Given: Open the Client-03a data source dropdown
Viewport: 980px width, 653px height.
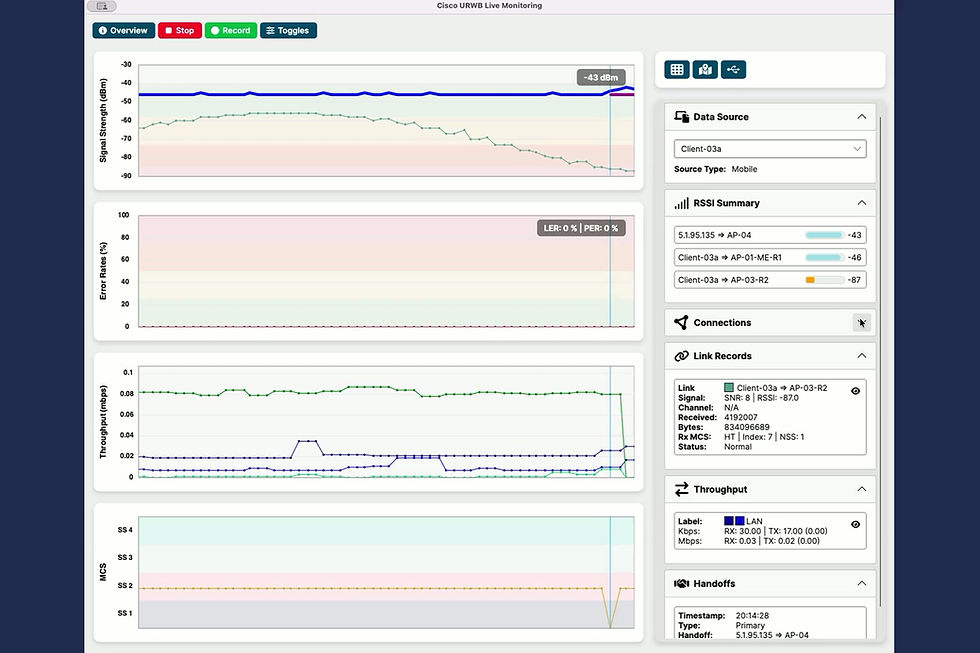Looking at the screenshot, I should coord(770,149).
